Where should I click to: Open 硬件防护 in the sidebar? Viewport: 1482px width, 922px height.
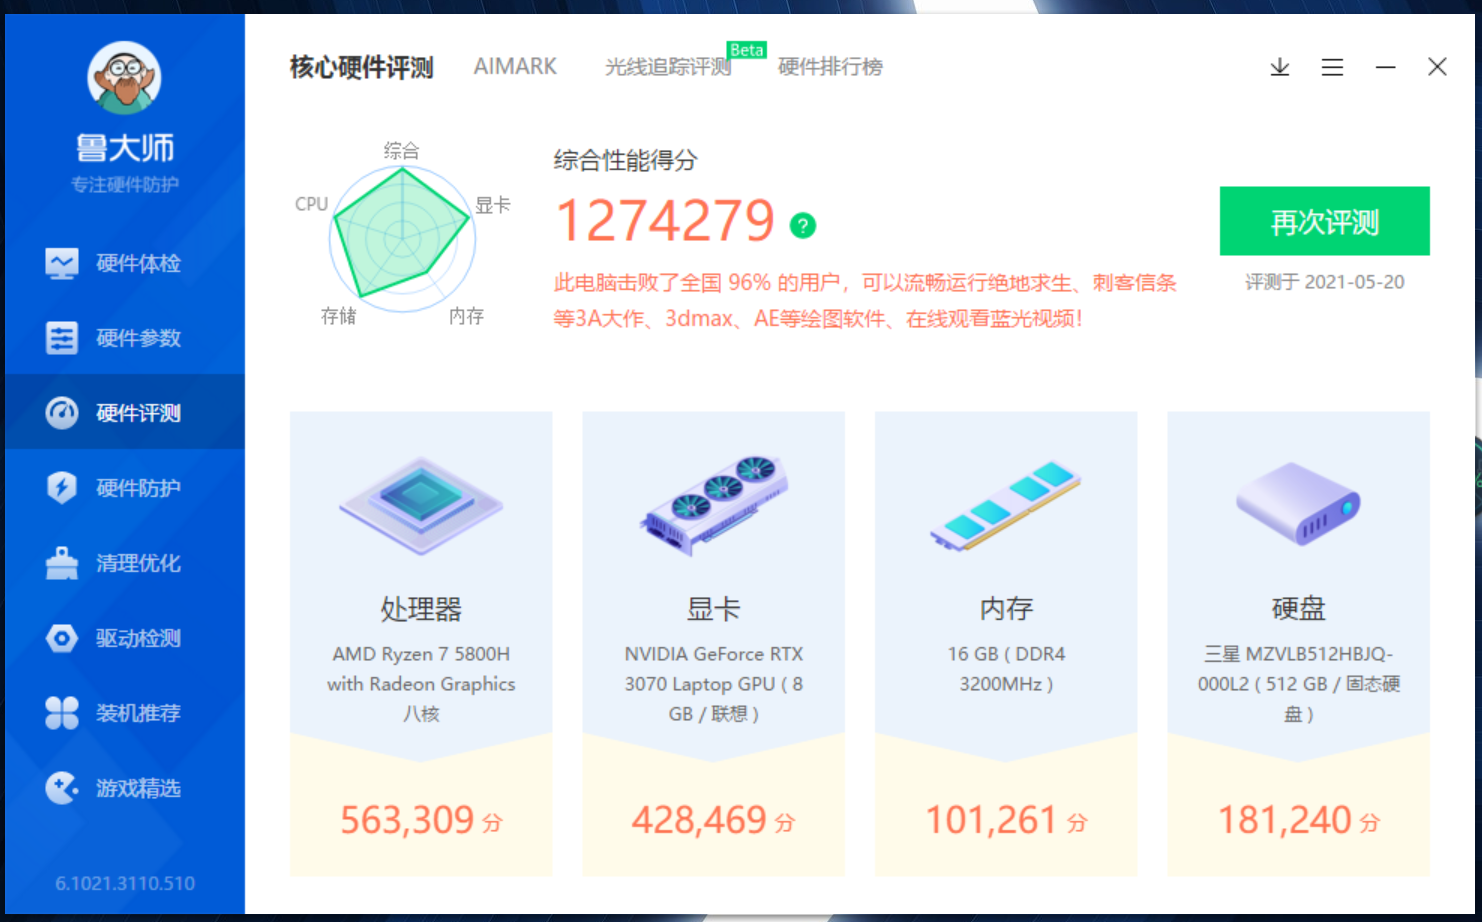(125, 487)
